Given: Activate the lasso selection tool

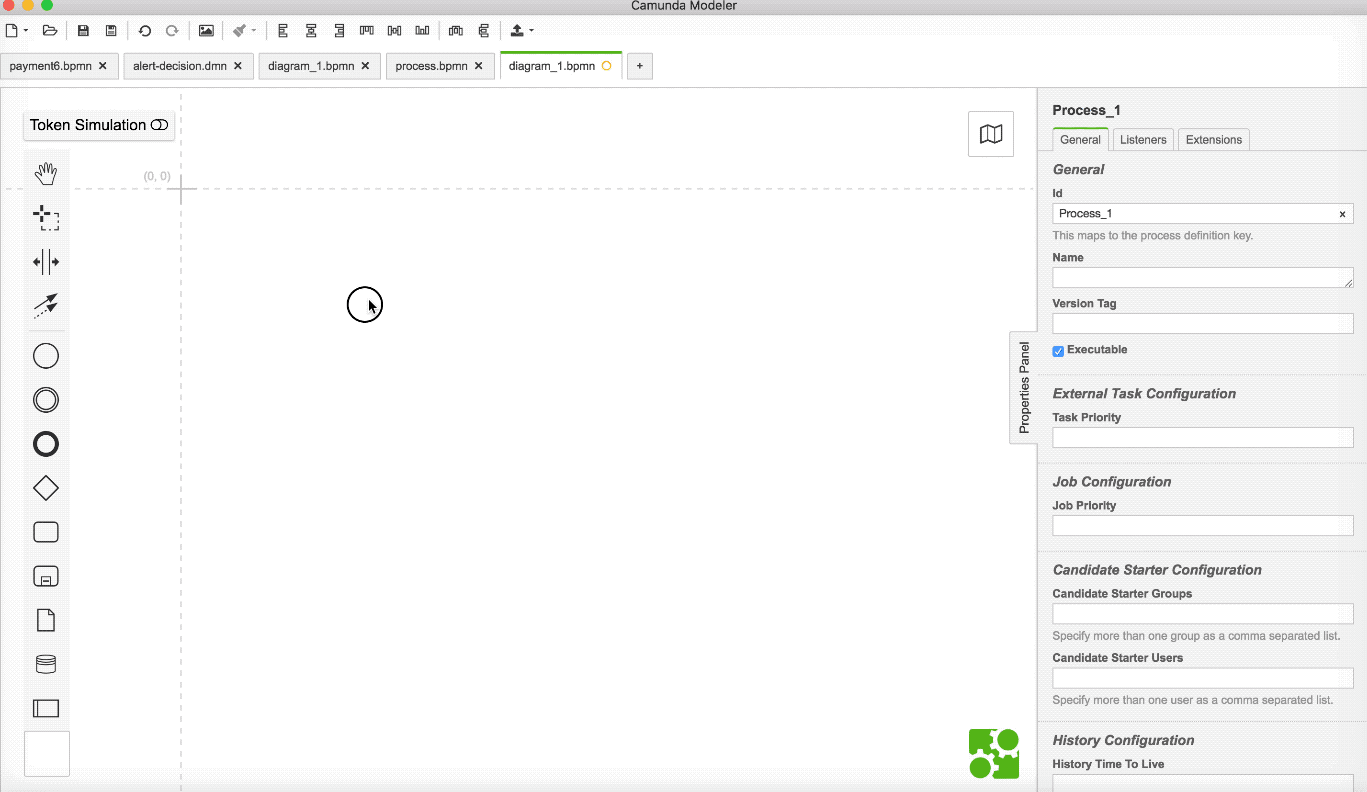Looking at the screenshot, I should click(46, 218).
